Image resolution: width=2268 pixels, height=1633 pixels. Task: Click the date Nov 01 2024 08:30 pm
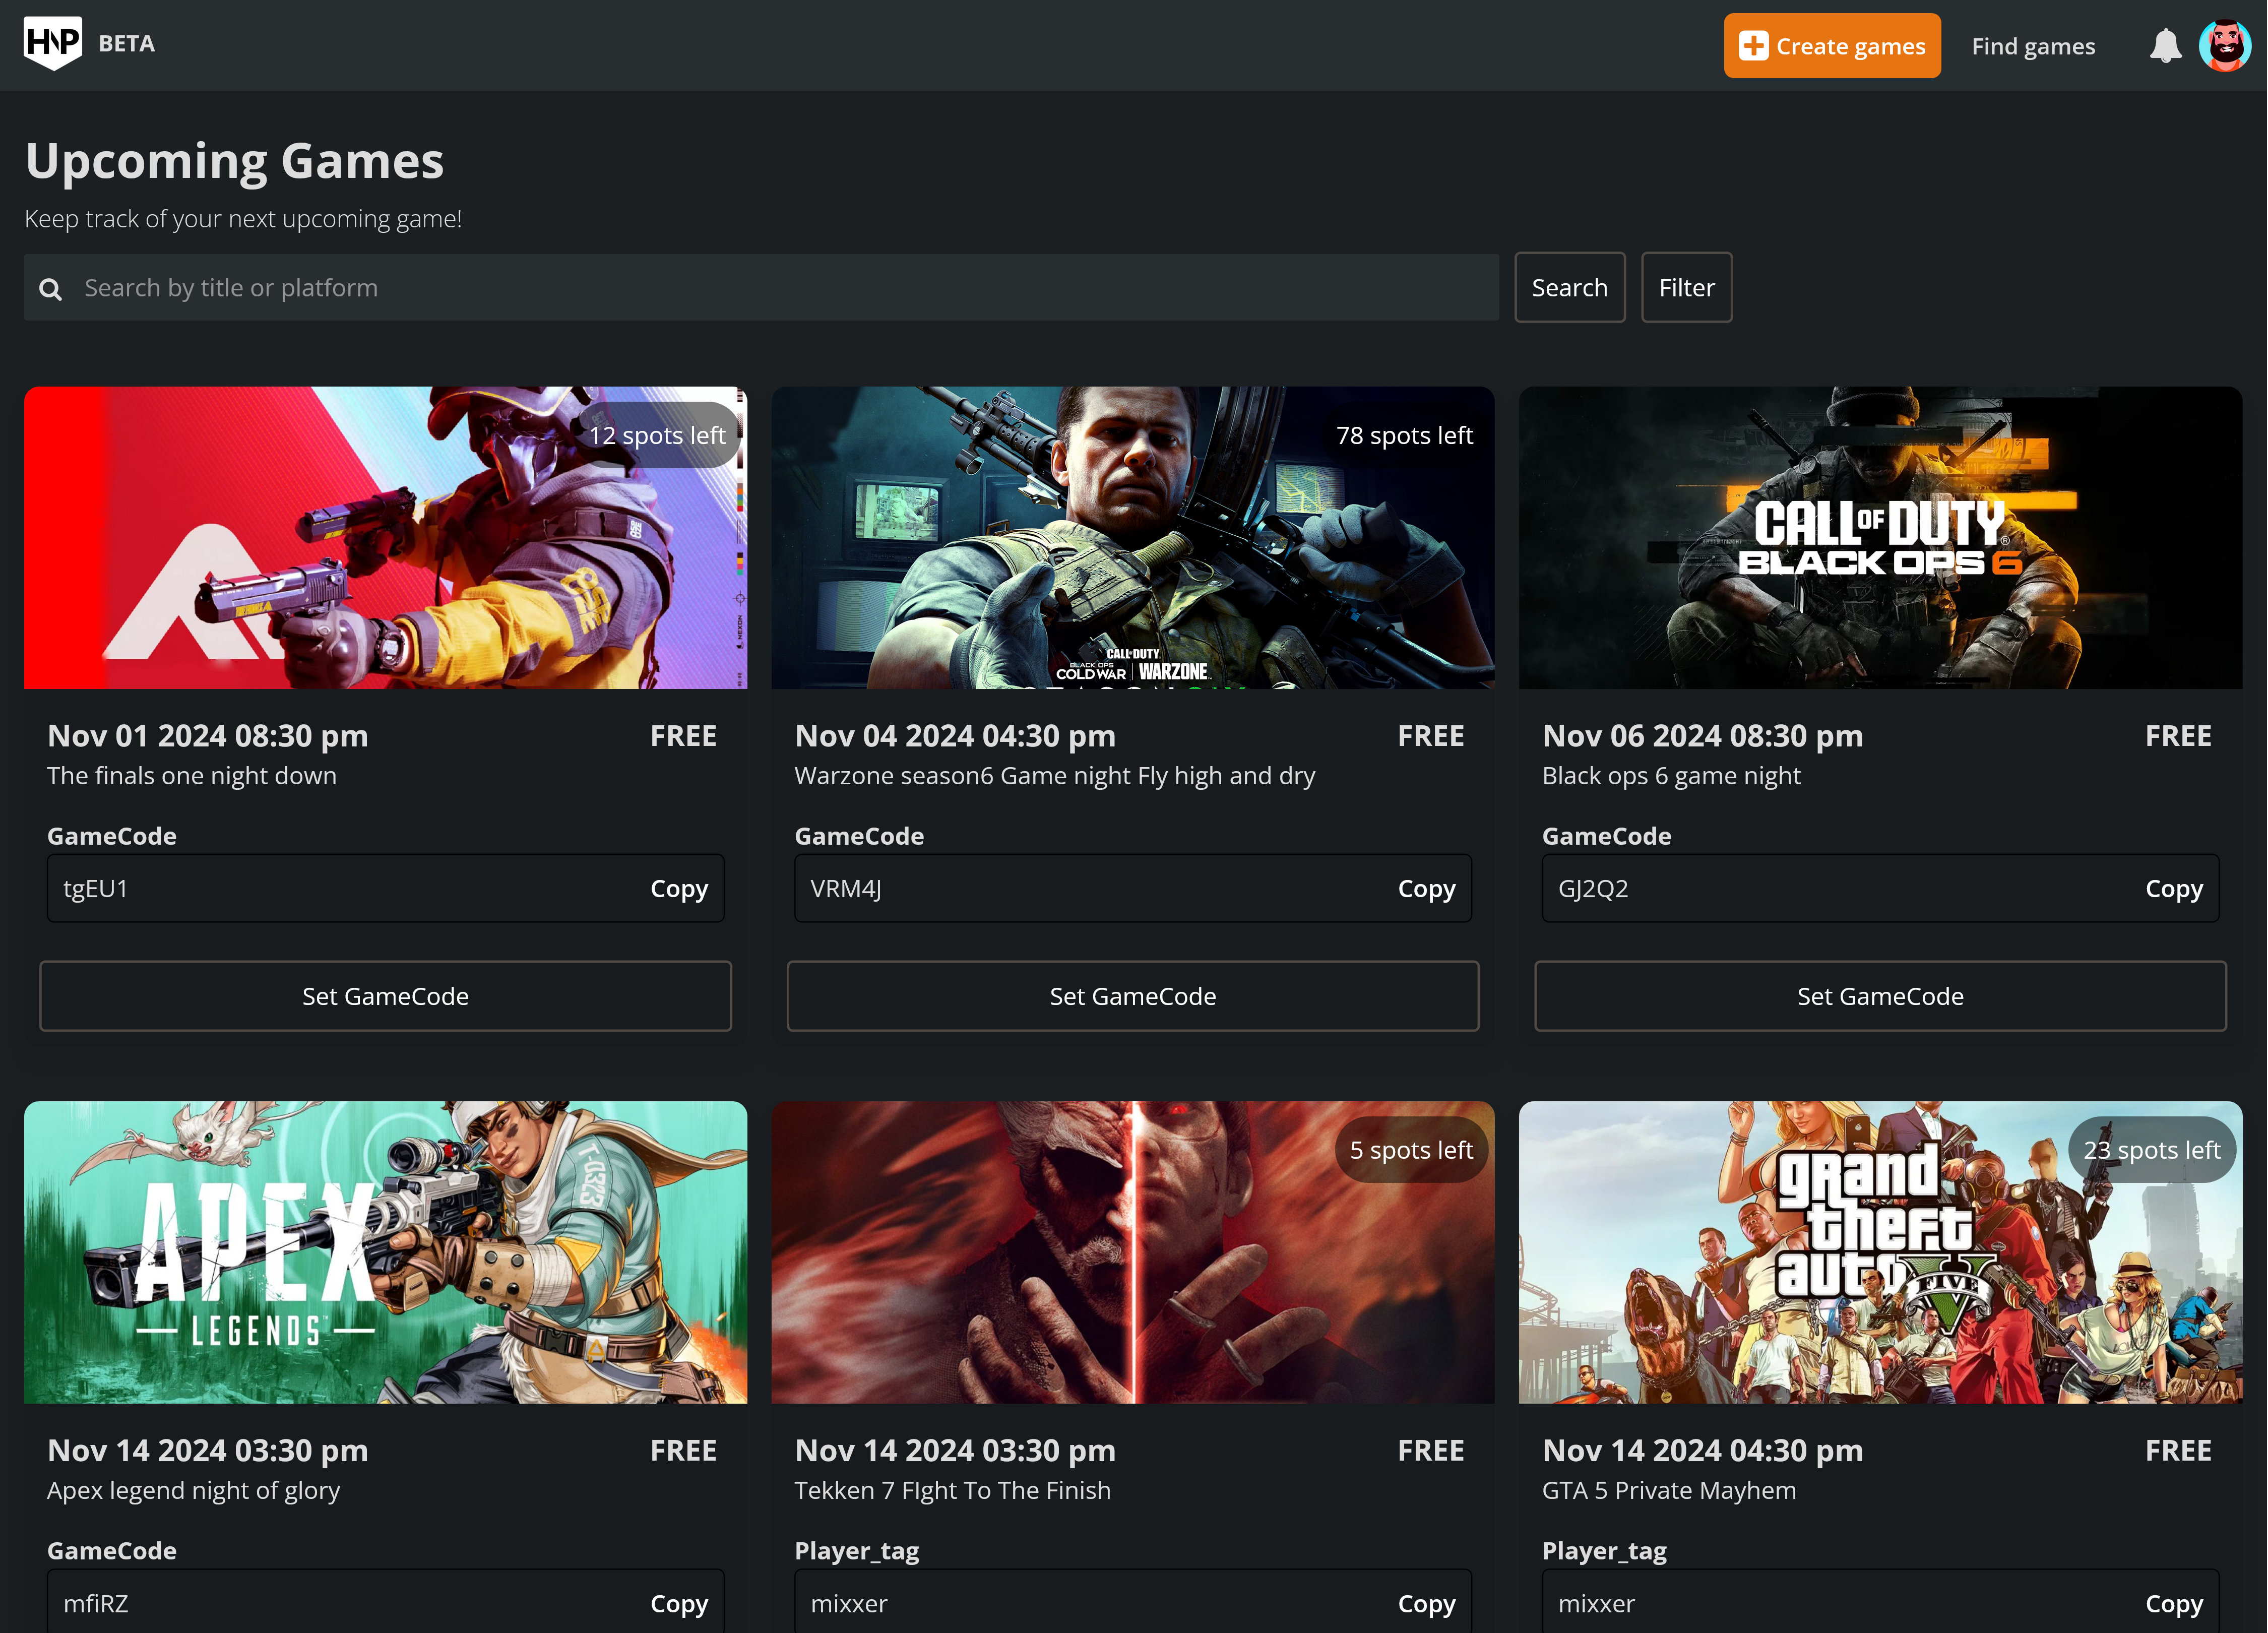(x=208, y=736)
